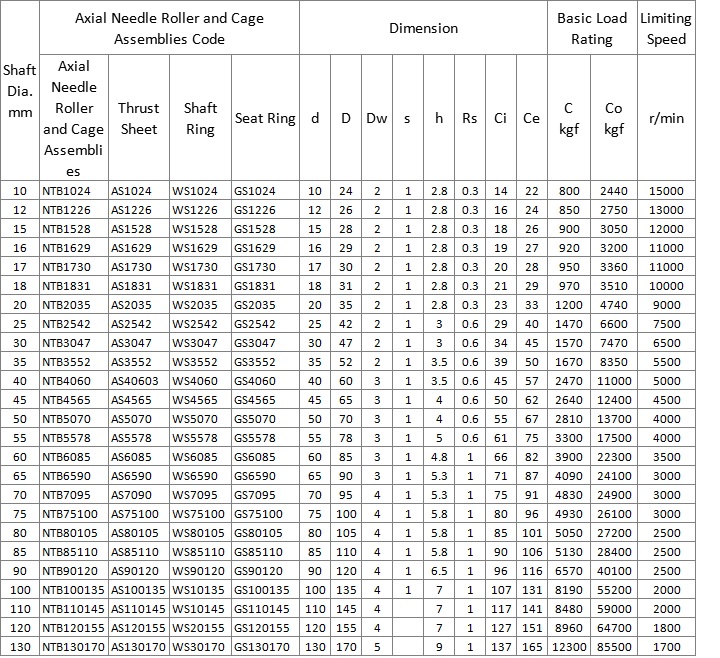Select the Co value 40100
Viewport: 720px width, 658px height.
click(x=614, y=571)
